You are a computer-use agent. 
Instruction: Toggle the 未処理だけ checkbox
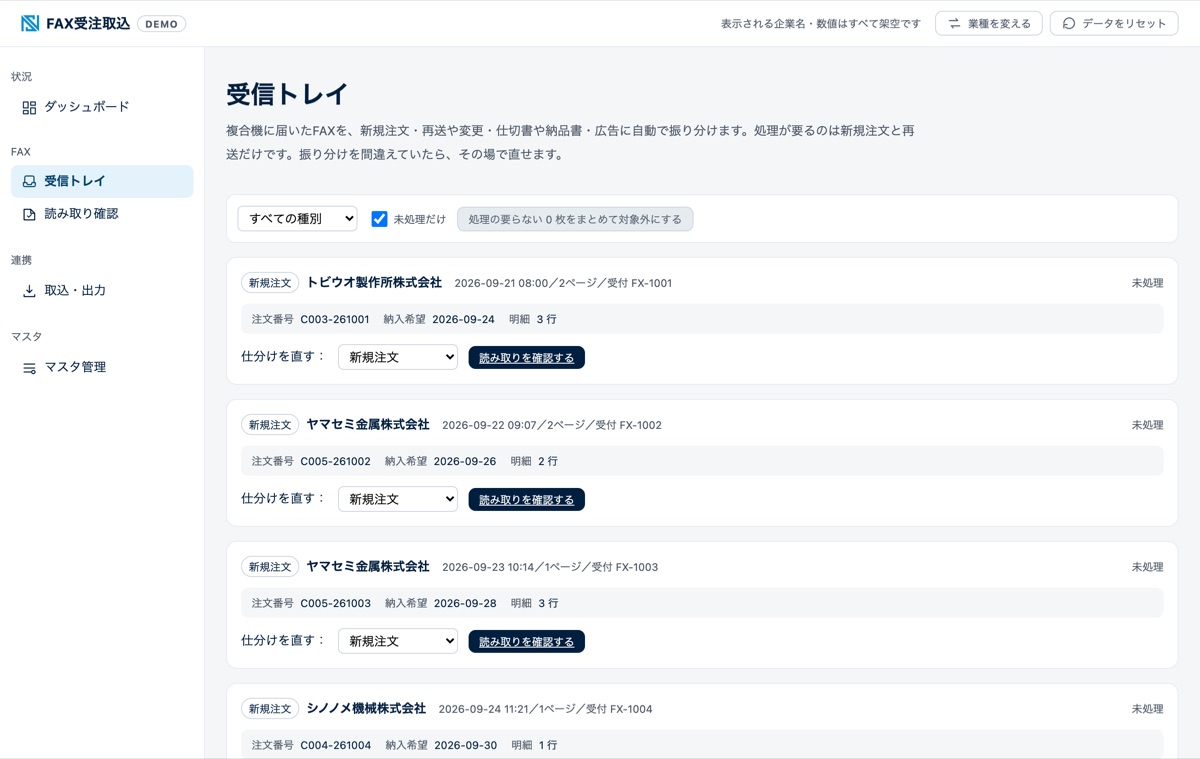(x=379, y=219)
